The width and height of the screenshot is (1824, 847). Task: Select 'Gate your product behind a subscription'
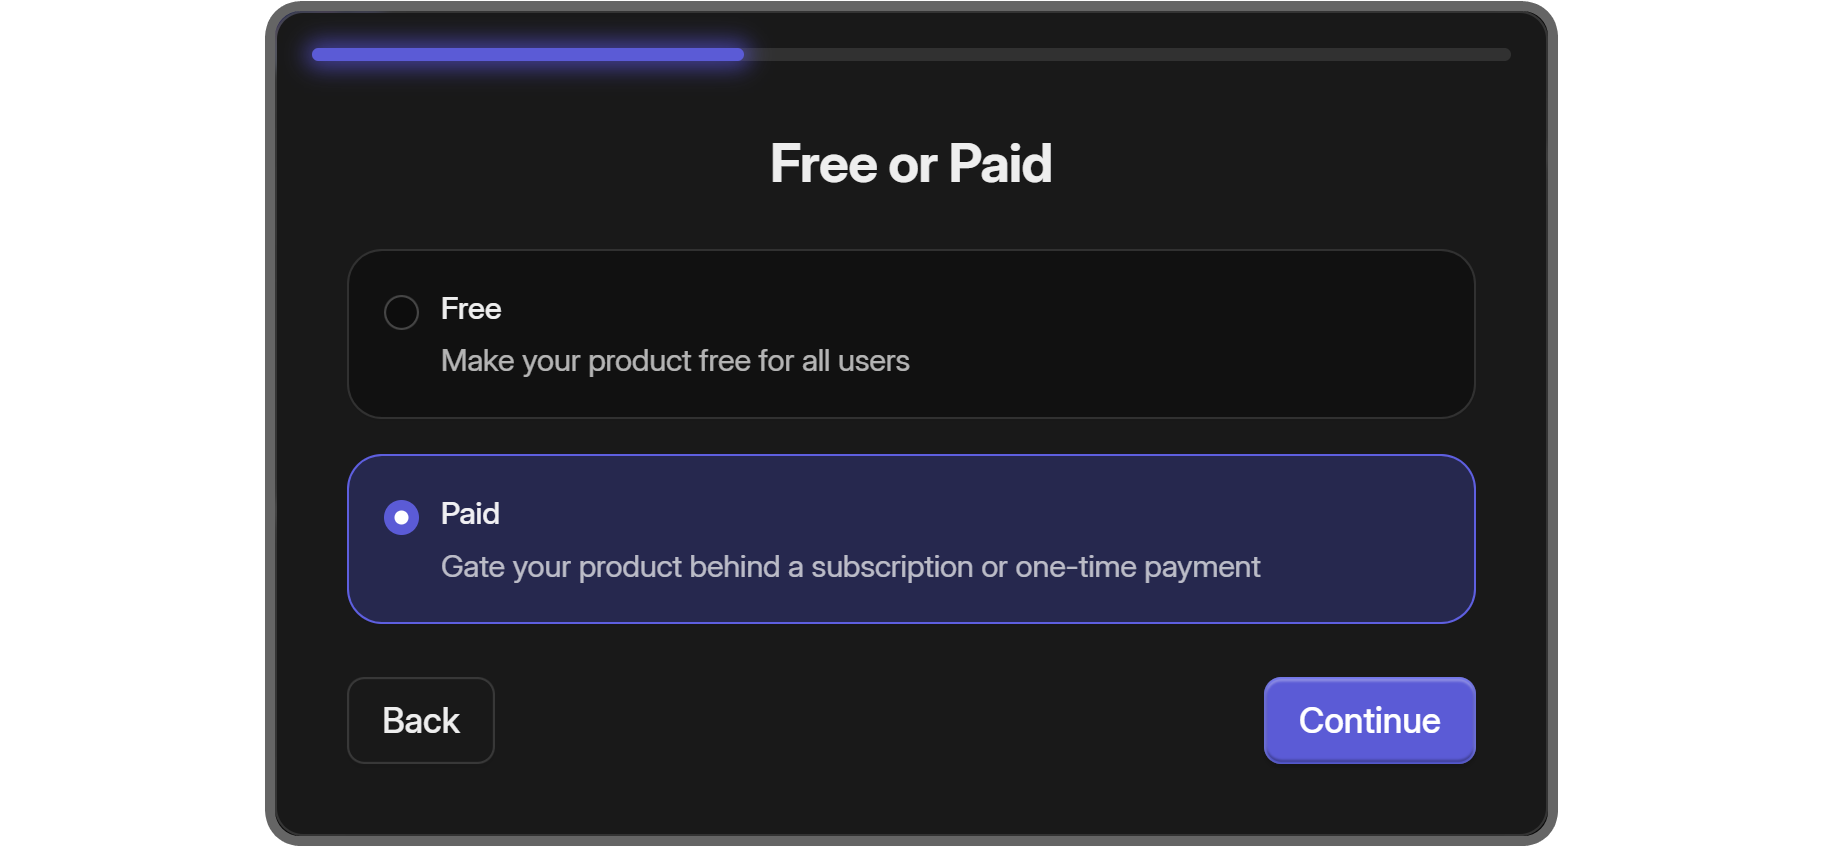pyautogui.click(x=850, y=566)
